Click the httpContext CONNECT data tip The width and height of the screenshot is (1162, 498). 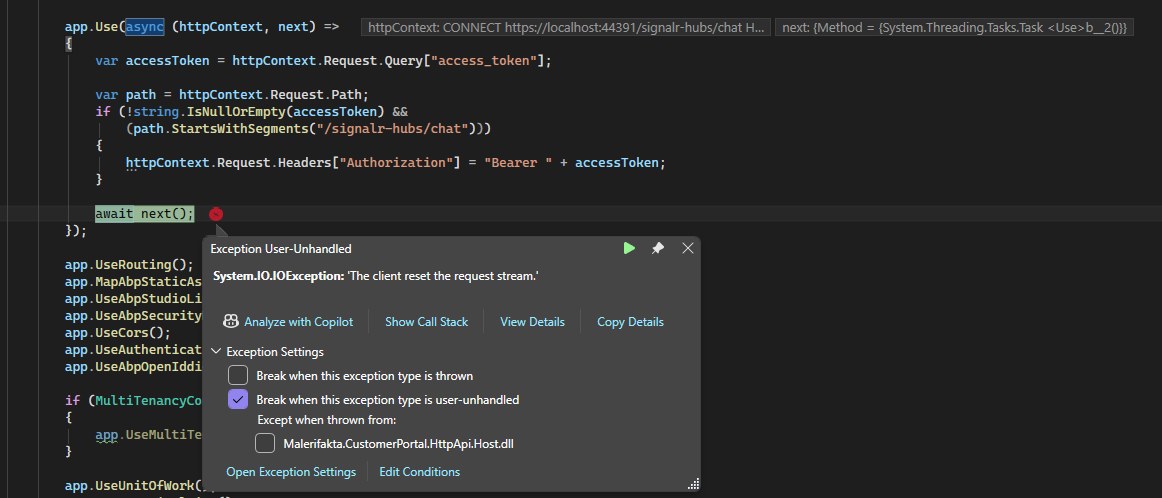(566, 28)
